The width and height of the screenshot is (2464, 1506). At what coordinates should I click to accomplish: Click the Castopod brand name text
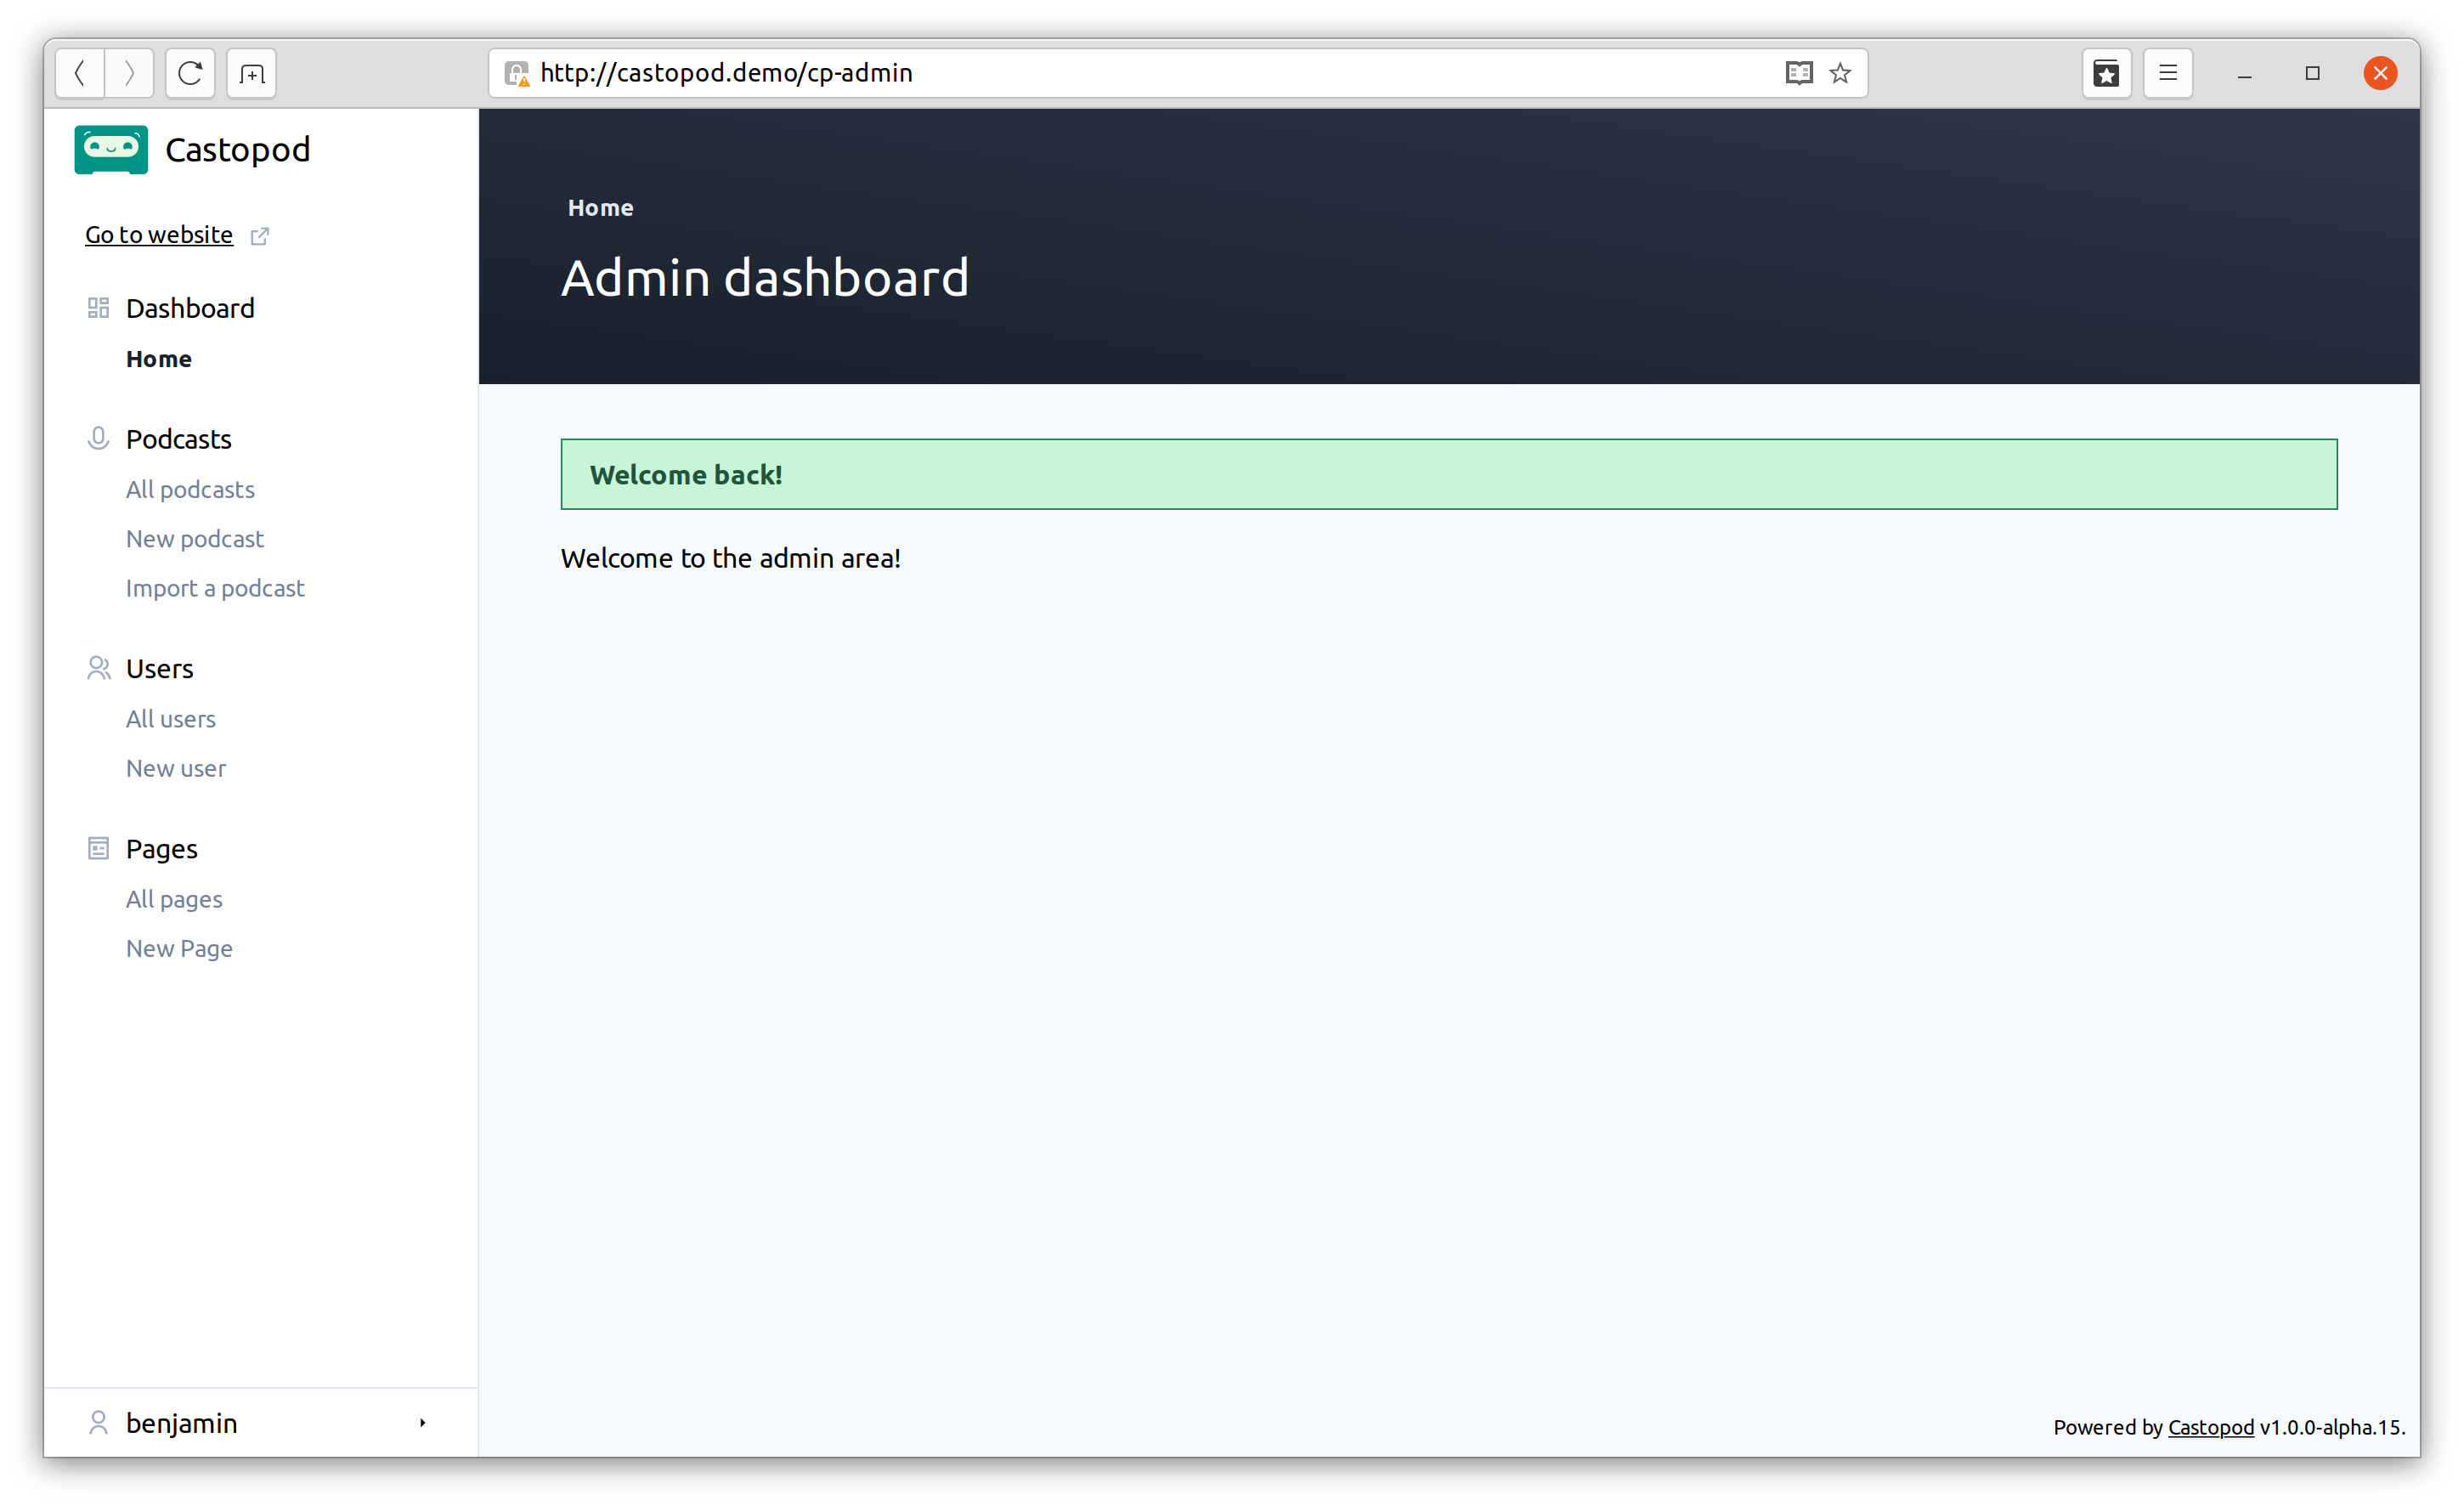pyautogui.click(x=238, y=150)
